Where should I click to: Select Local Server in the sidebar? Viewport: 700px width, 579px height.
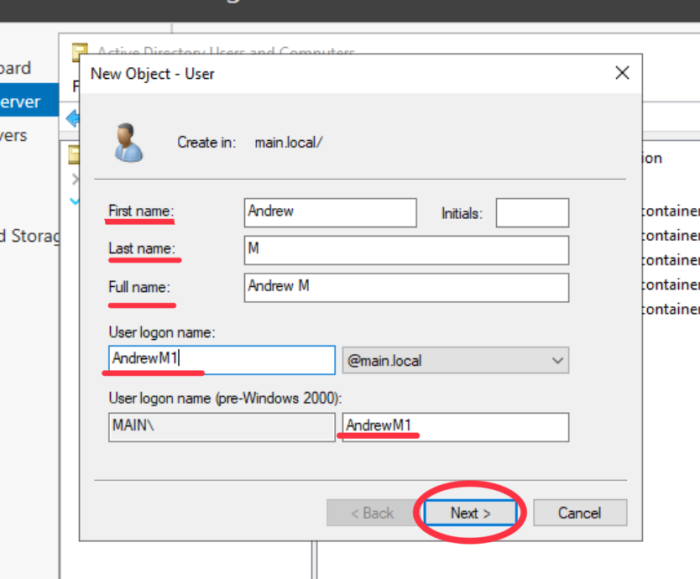pos(20,102)
